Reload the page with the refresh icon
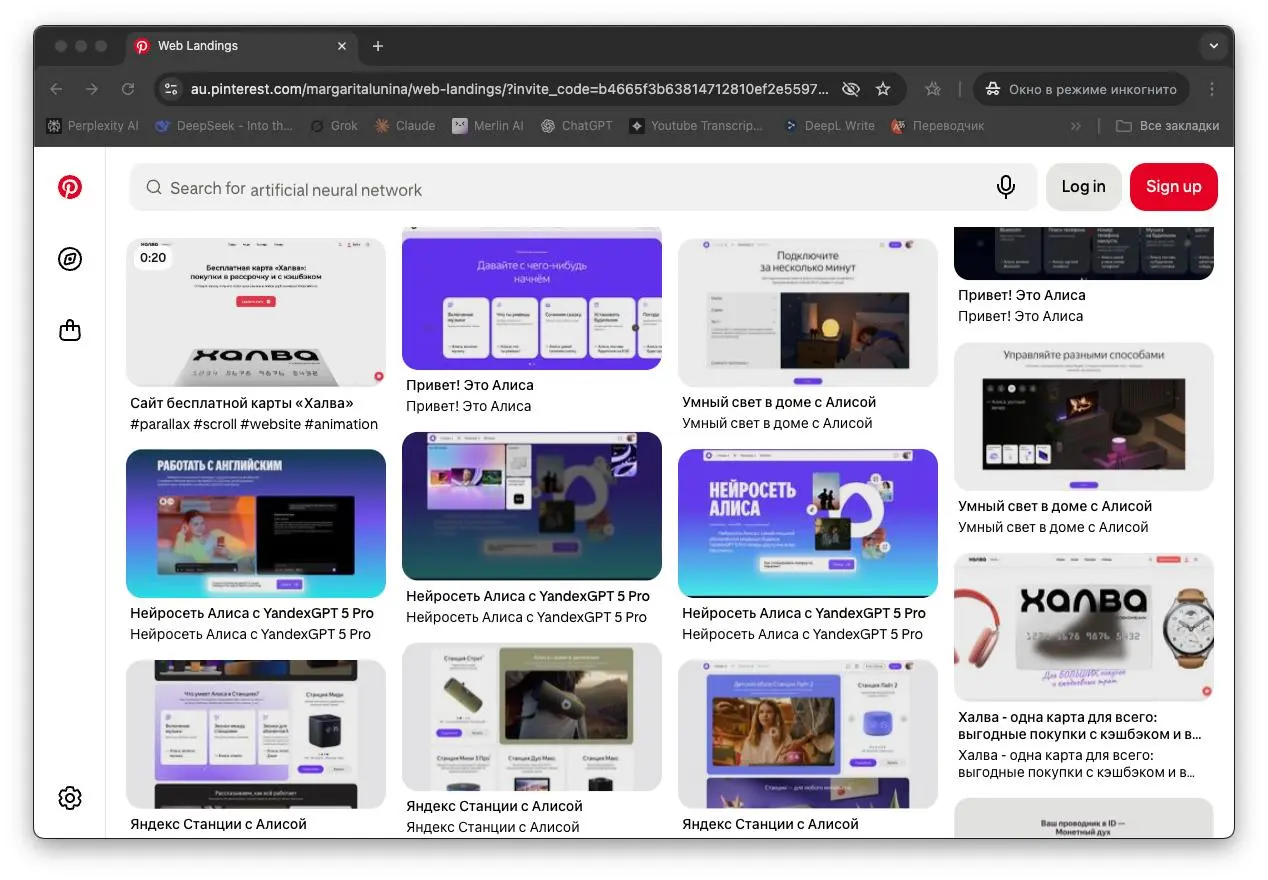 tap(128, 89)
